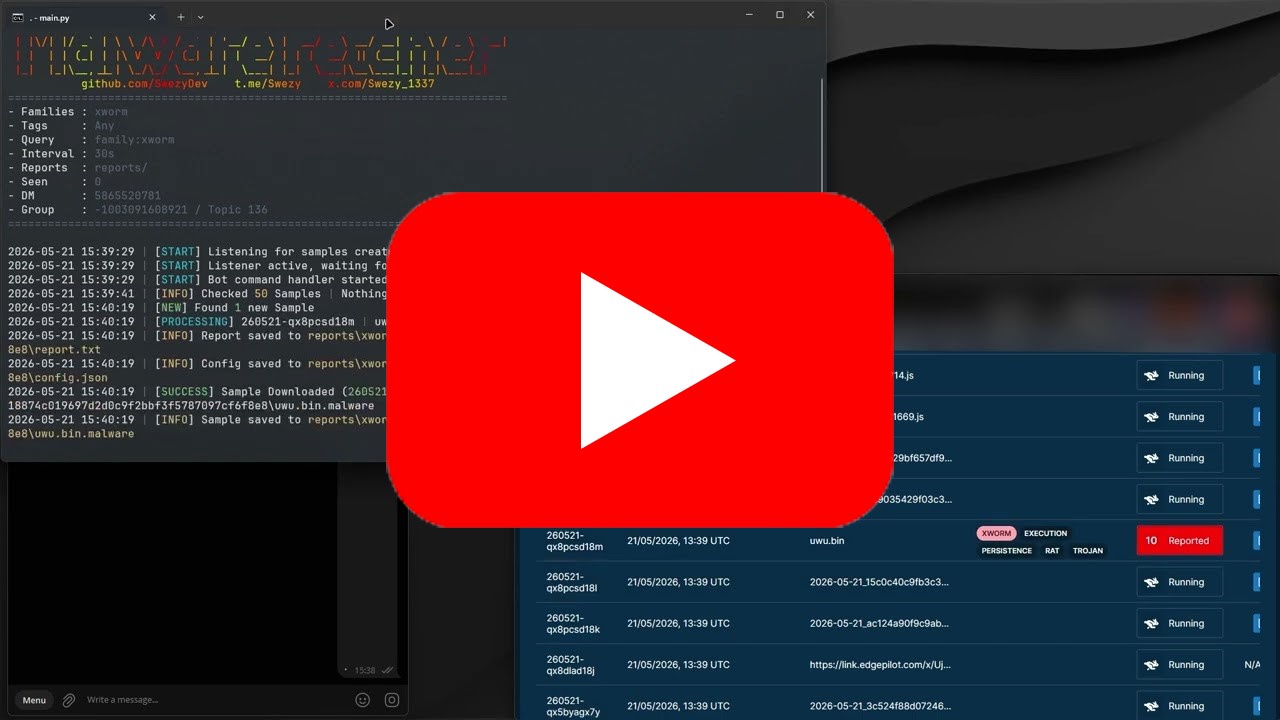Image resolution: width=1280 pixels, height=720 pixels.
Task: Open a new terminal tab with plus icon
Action: tap(181, 17)
